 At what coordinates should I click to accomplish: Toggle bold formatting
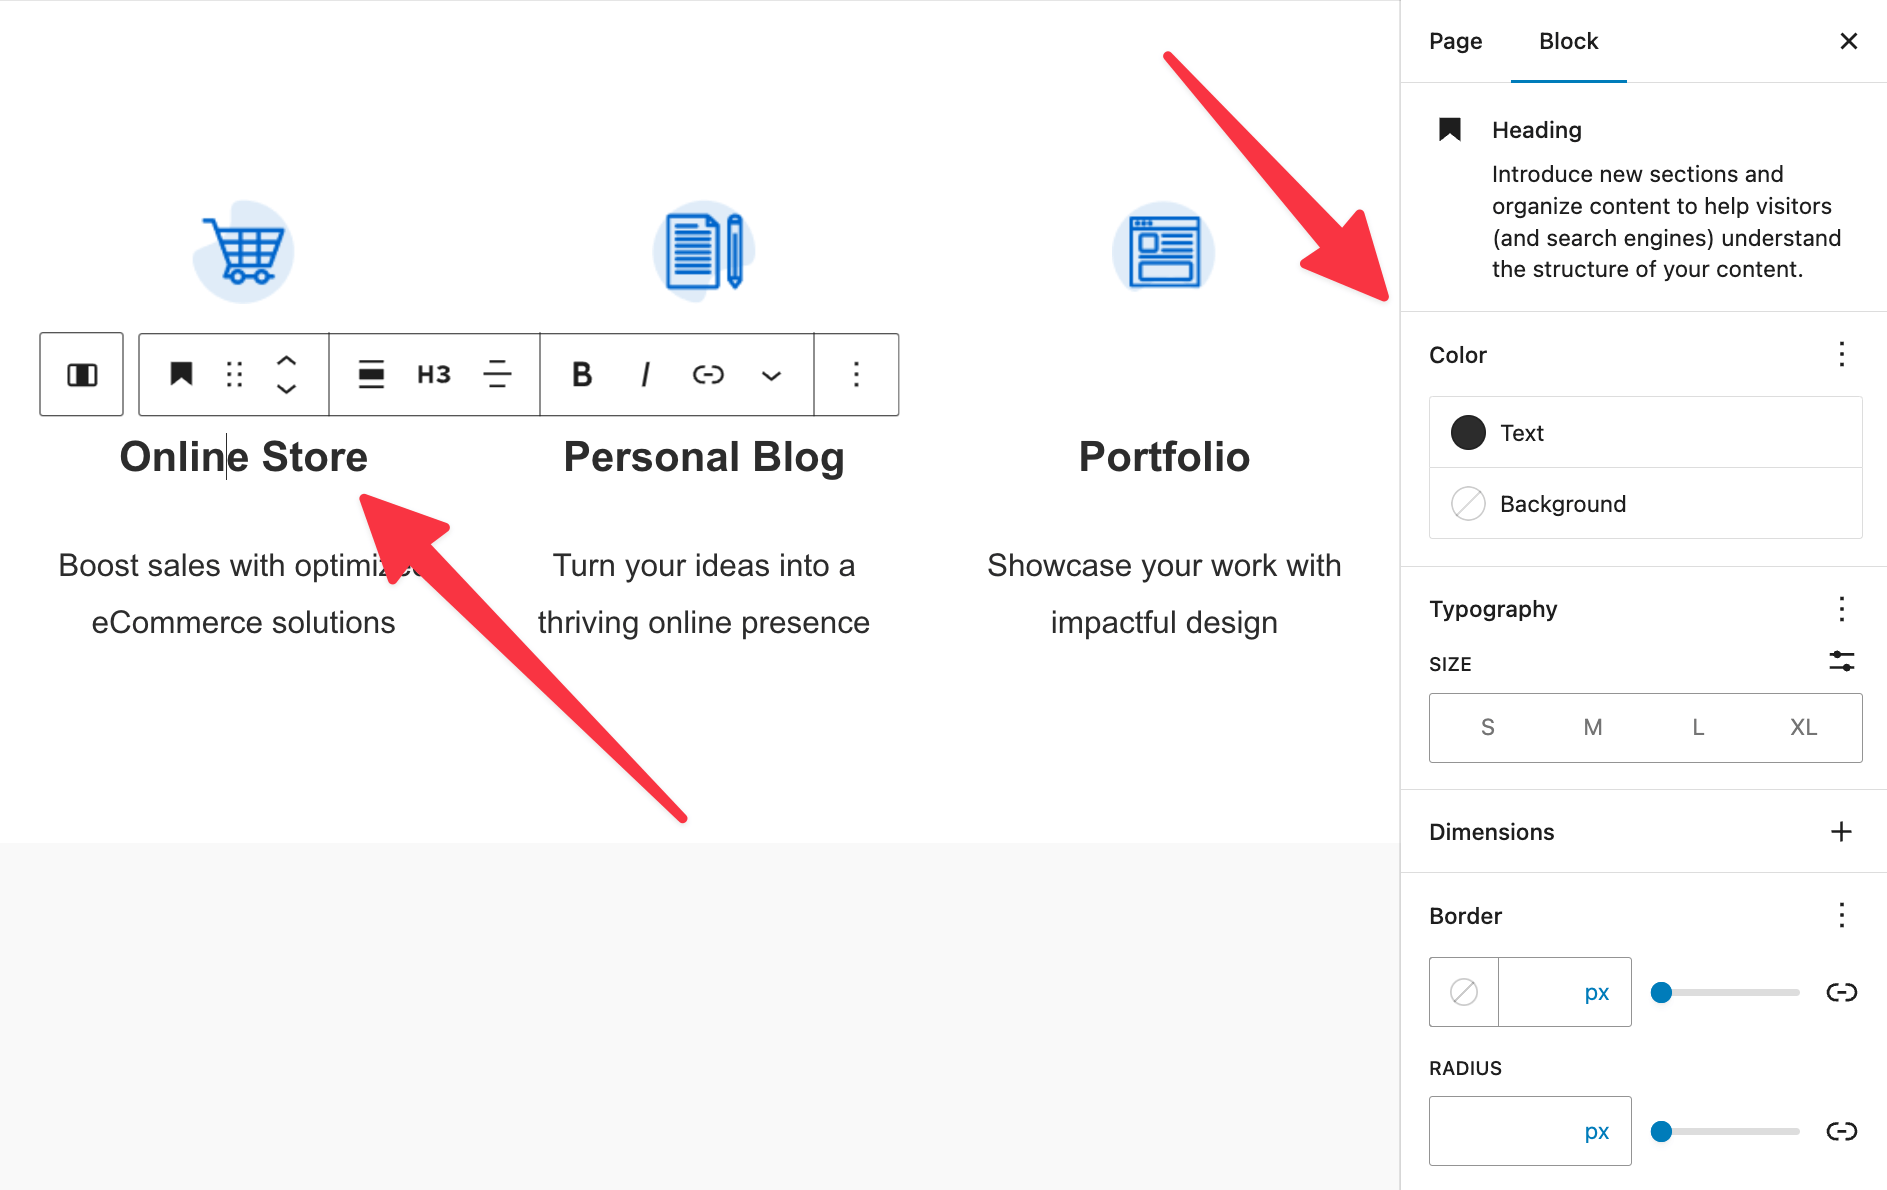click(582, 375)
